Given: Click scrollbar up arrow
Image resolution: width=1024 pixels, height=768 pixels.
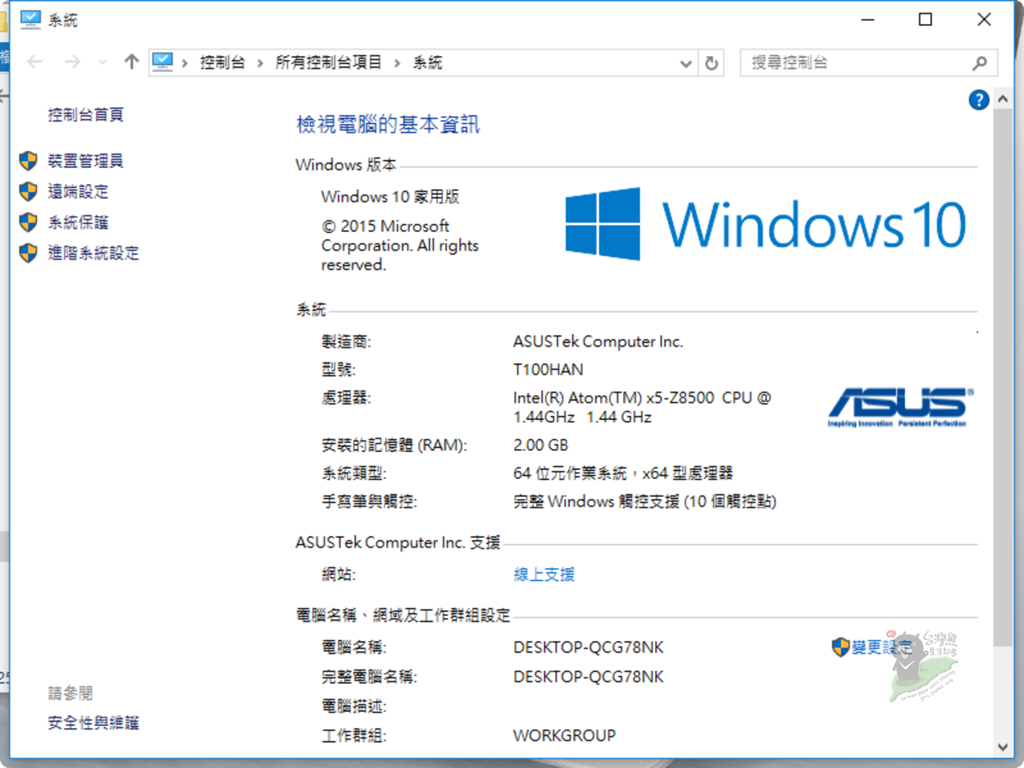Looking at the screenshot, I should 1003,99.
